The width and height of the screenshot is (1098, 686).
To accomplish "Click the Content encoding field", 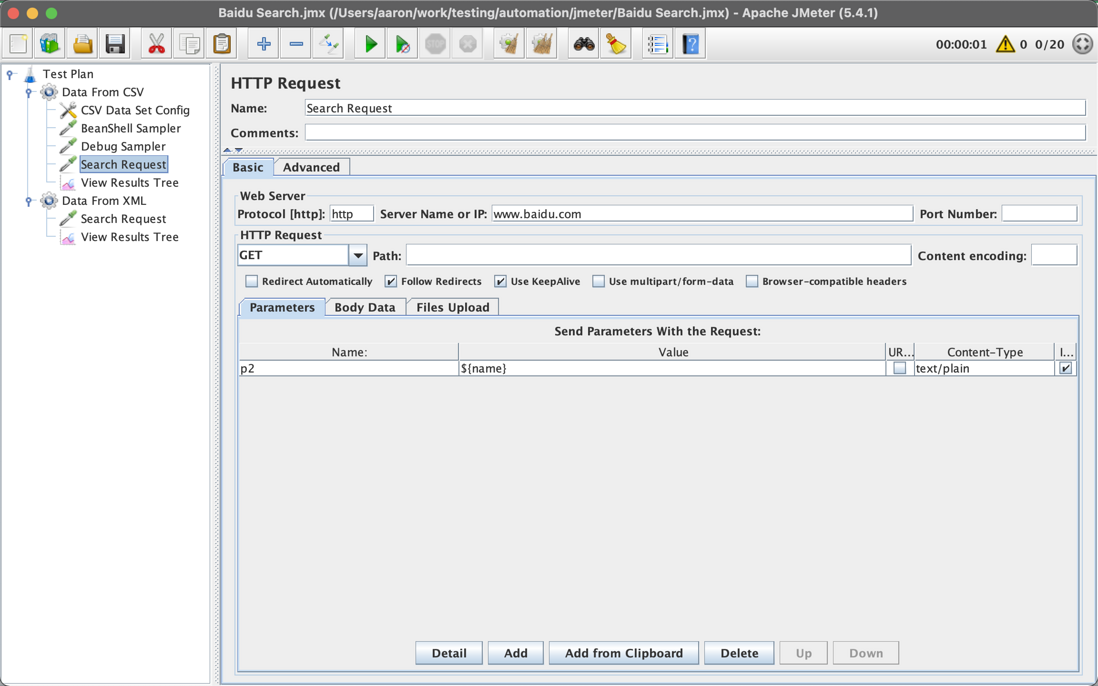I will coord(1054,256).
